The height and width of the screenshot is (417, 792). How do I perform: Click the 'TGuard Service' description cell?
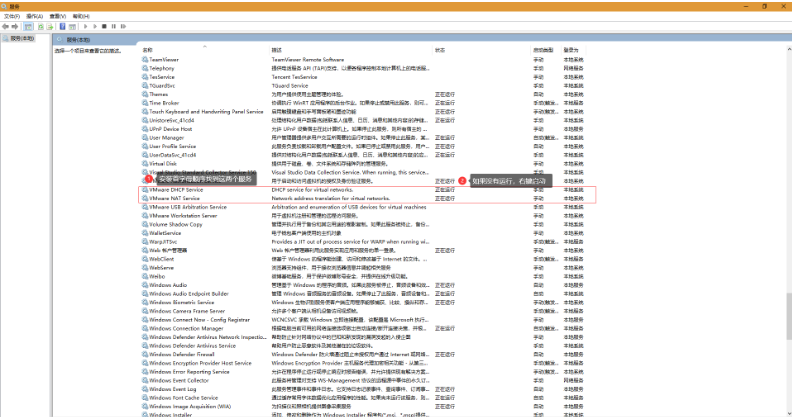point(289,86)
